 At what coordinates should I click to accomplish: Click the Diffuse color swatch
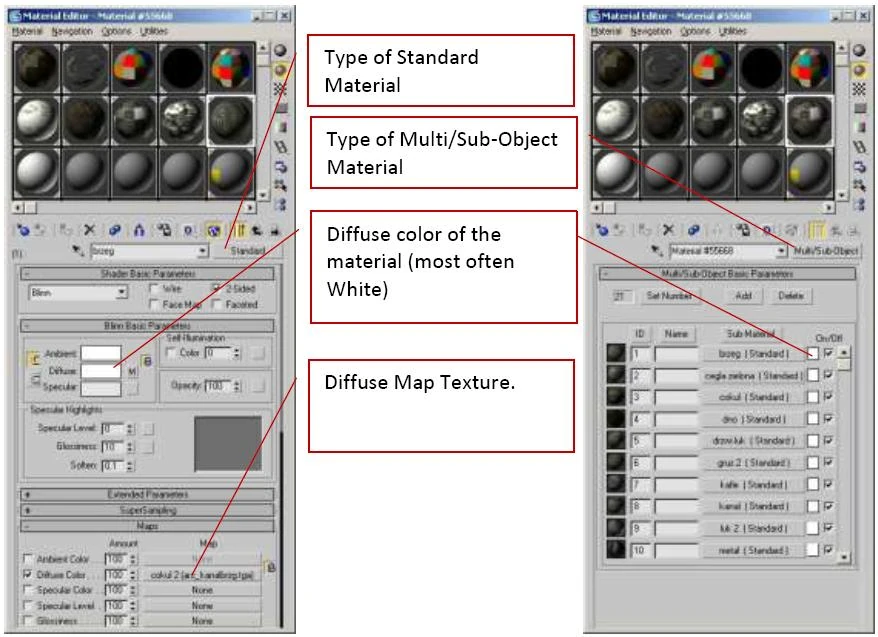tap(101, 371)
